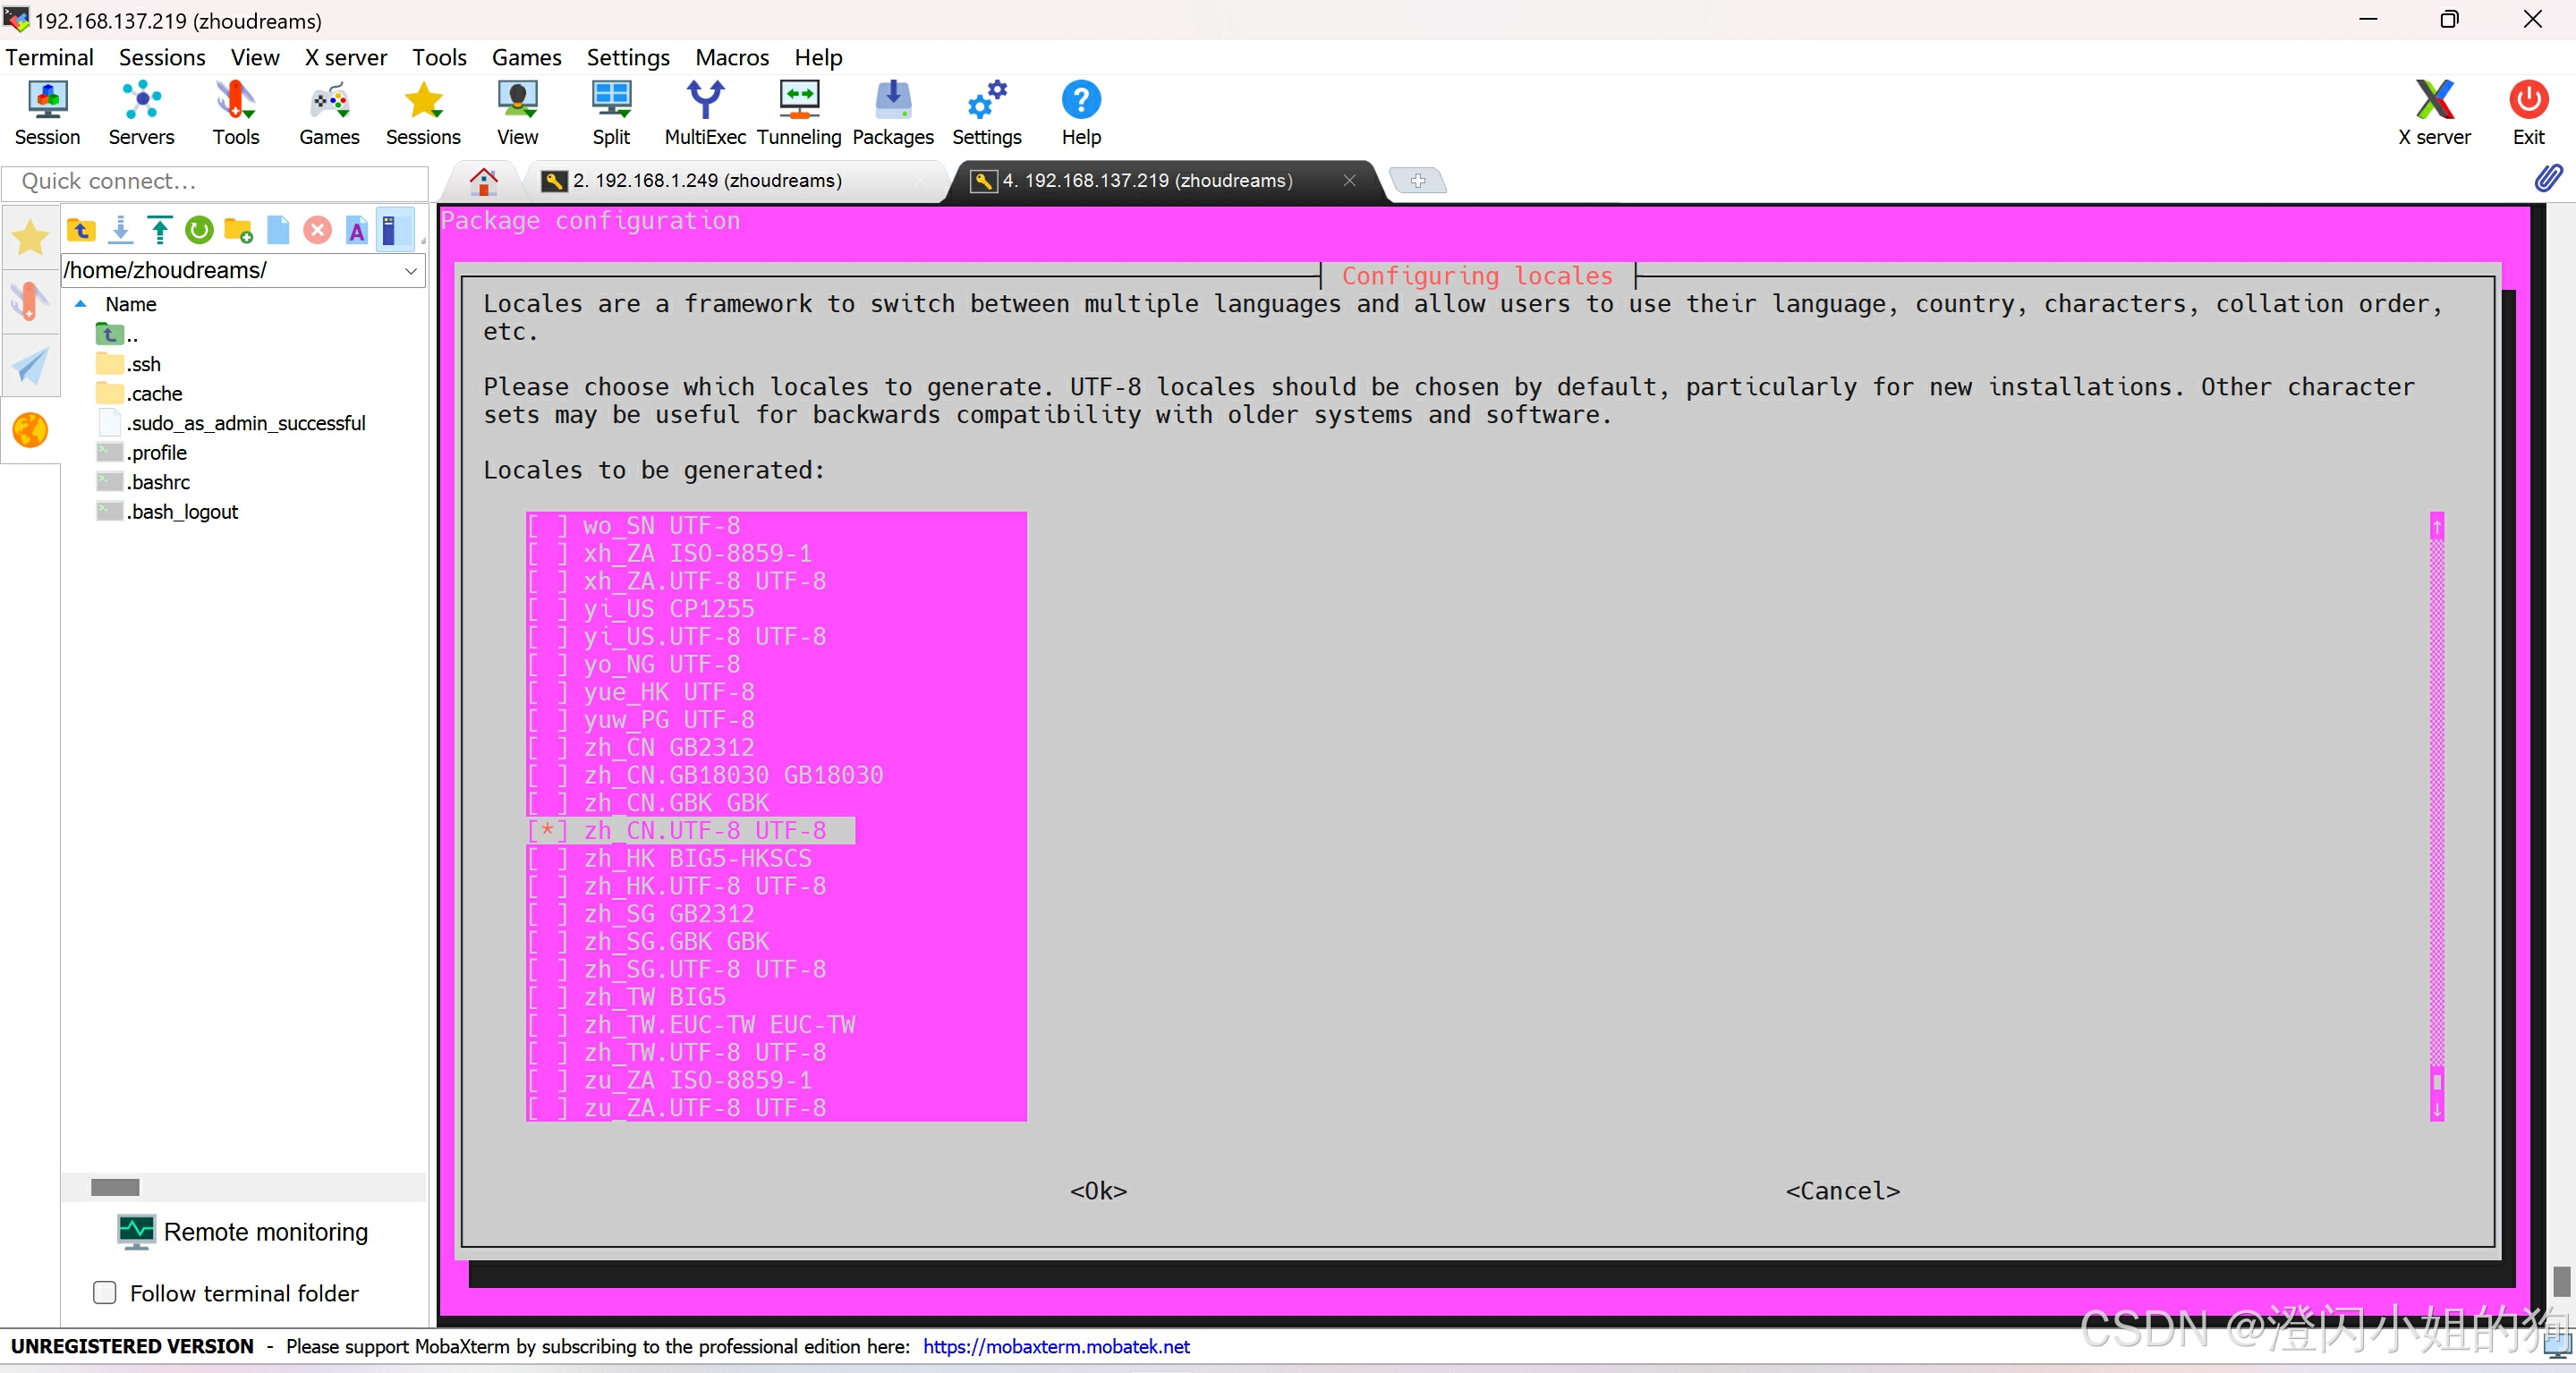Open the .ssh folder in tree

[144, 364]
